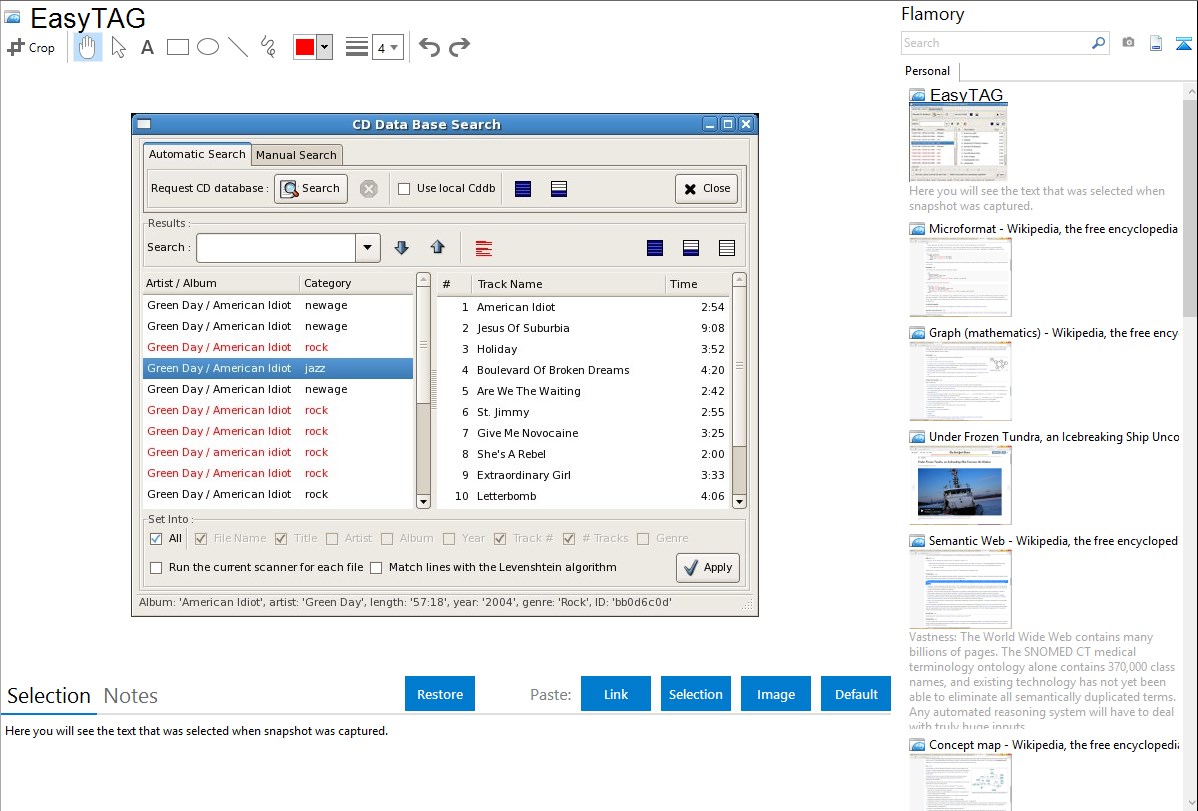The image size is (1198, 811).
Task: Select the freehand scribble tool
Action: coord(268,47)
